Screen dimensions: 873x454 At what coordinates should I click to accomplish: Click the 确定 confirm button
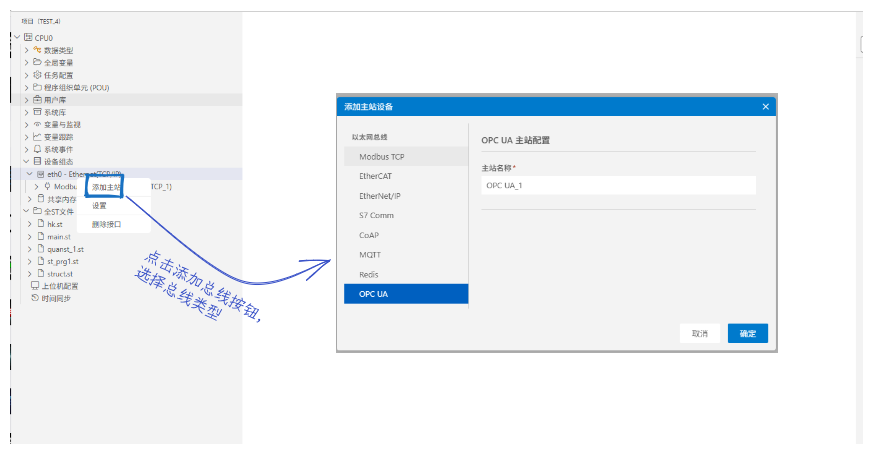(748, 333)
